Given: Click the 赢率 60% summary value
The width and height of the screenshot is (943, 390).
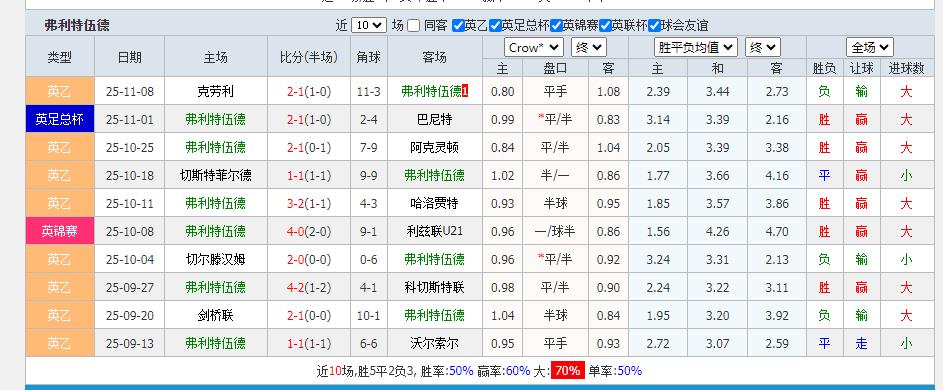Looking at the screenshot, I should [x=517, y=371].
